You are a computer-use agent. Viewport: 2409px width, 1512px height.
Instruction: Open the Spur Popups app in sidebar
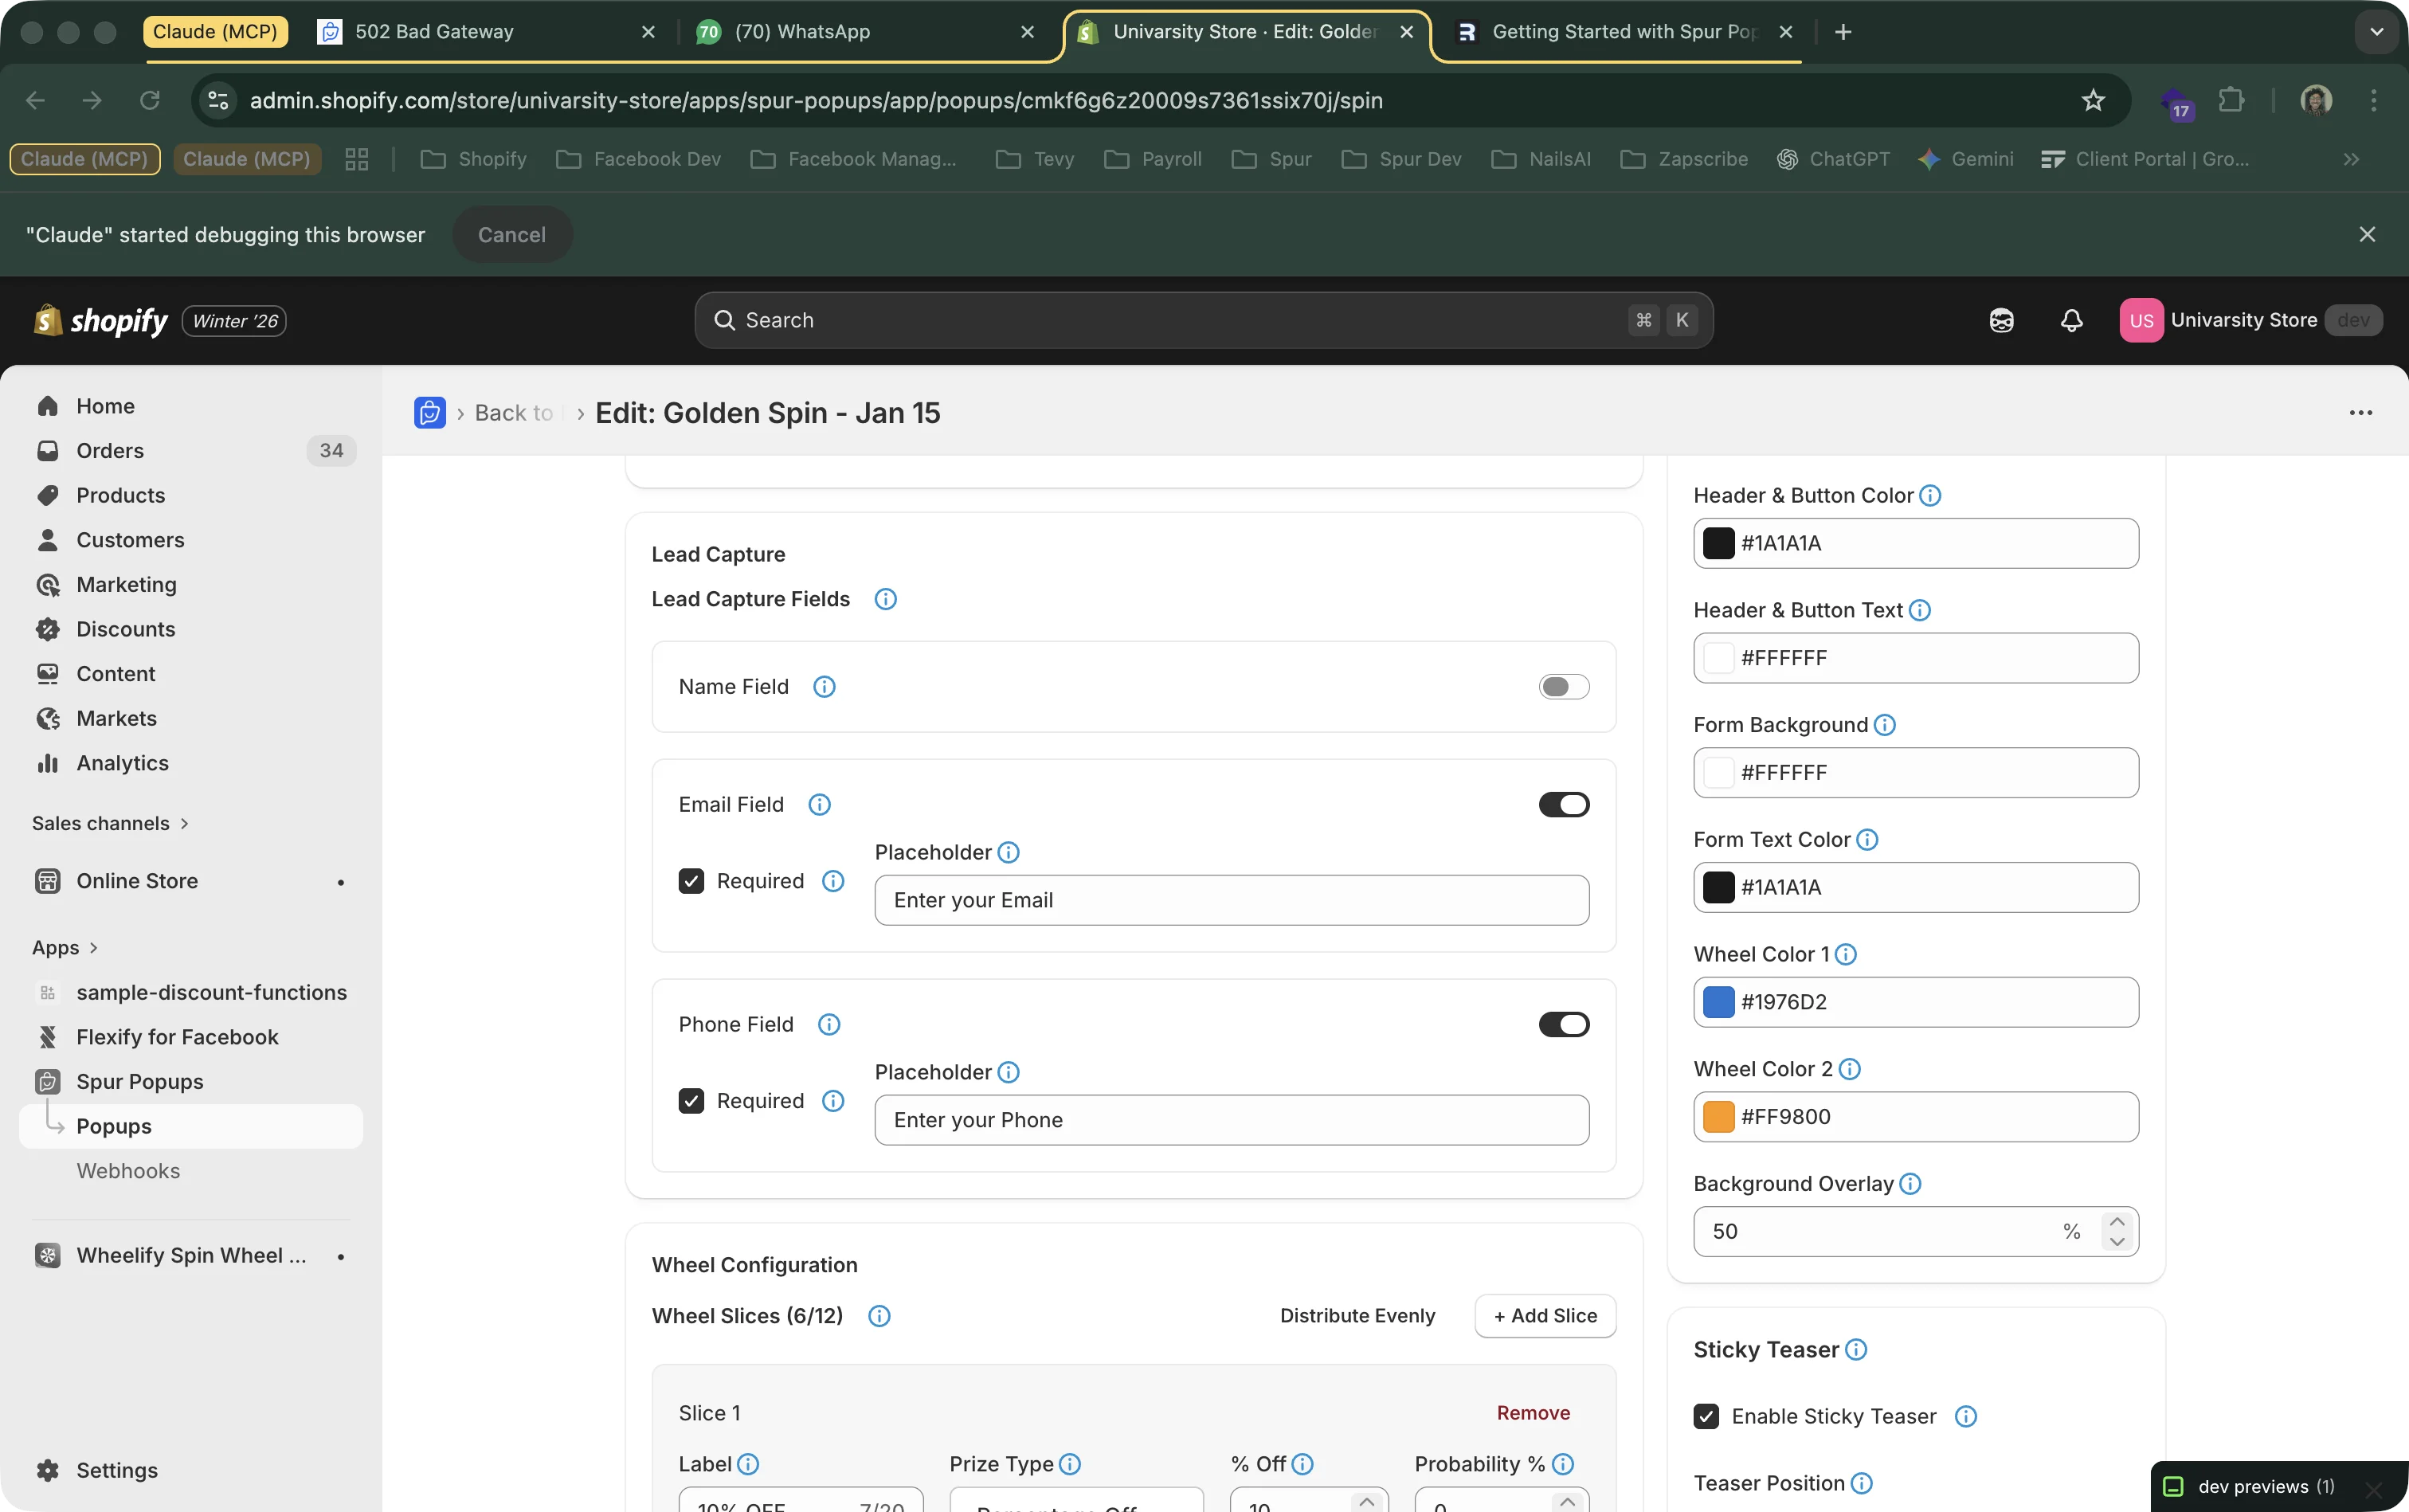137,1080
